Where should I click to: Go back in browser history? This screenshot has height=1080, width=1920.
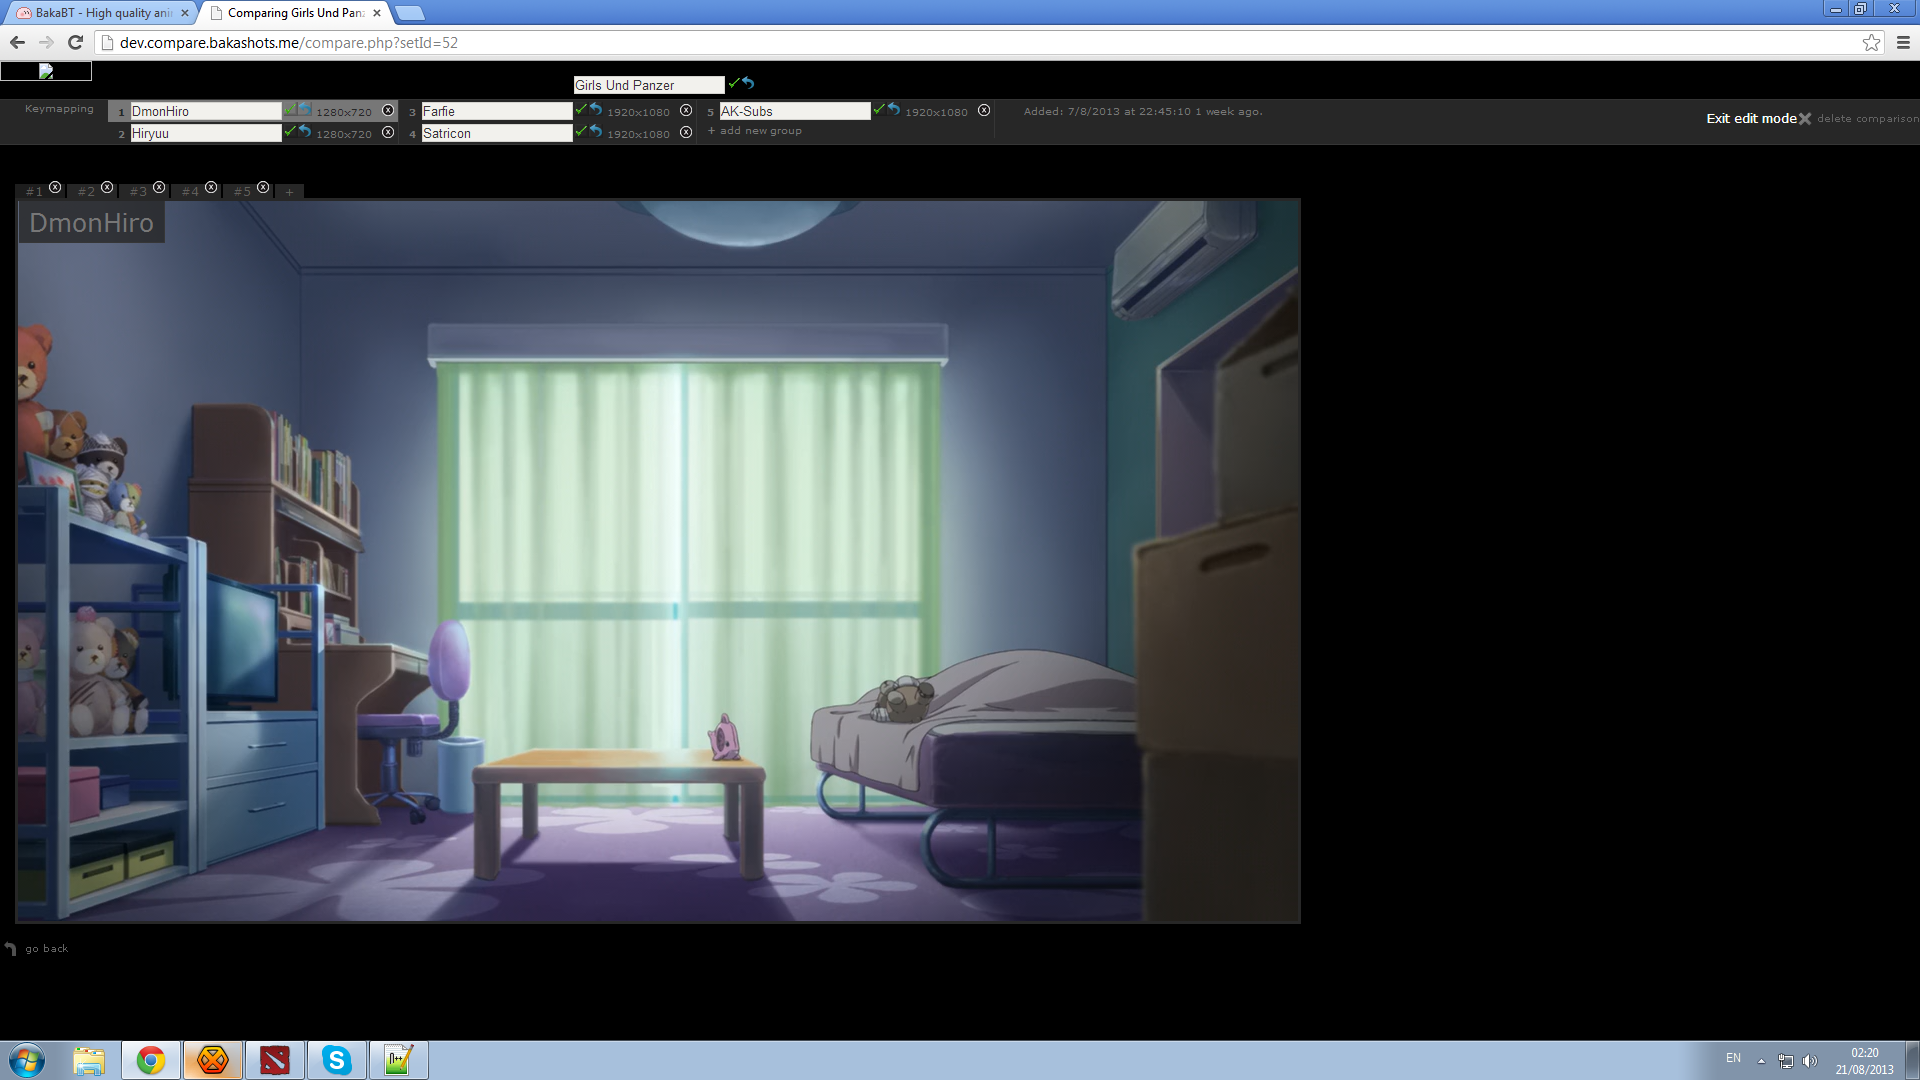click(x=17, y=42)
